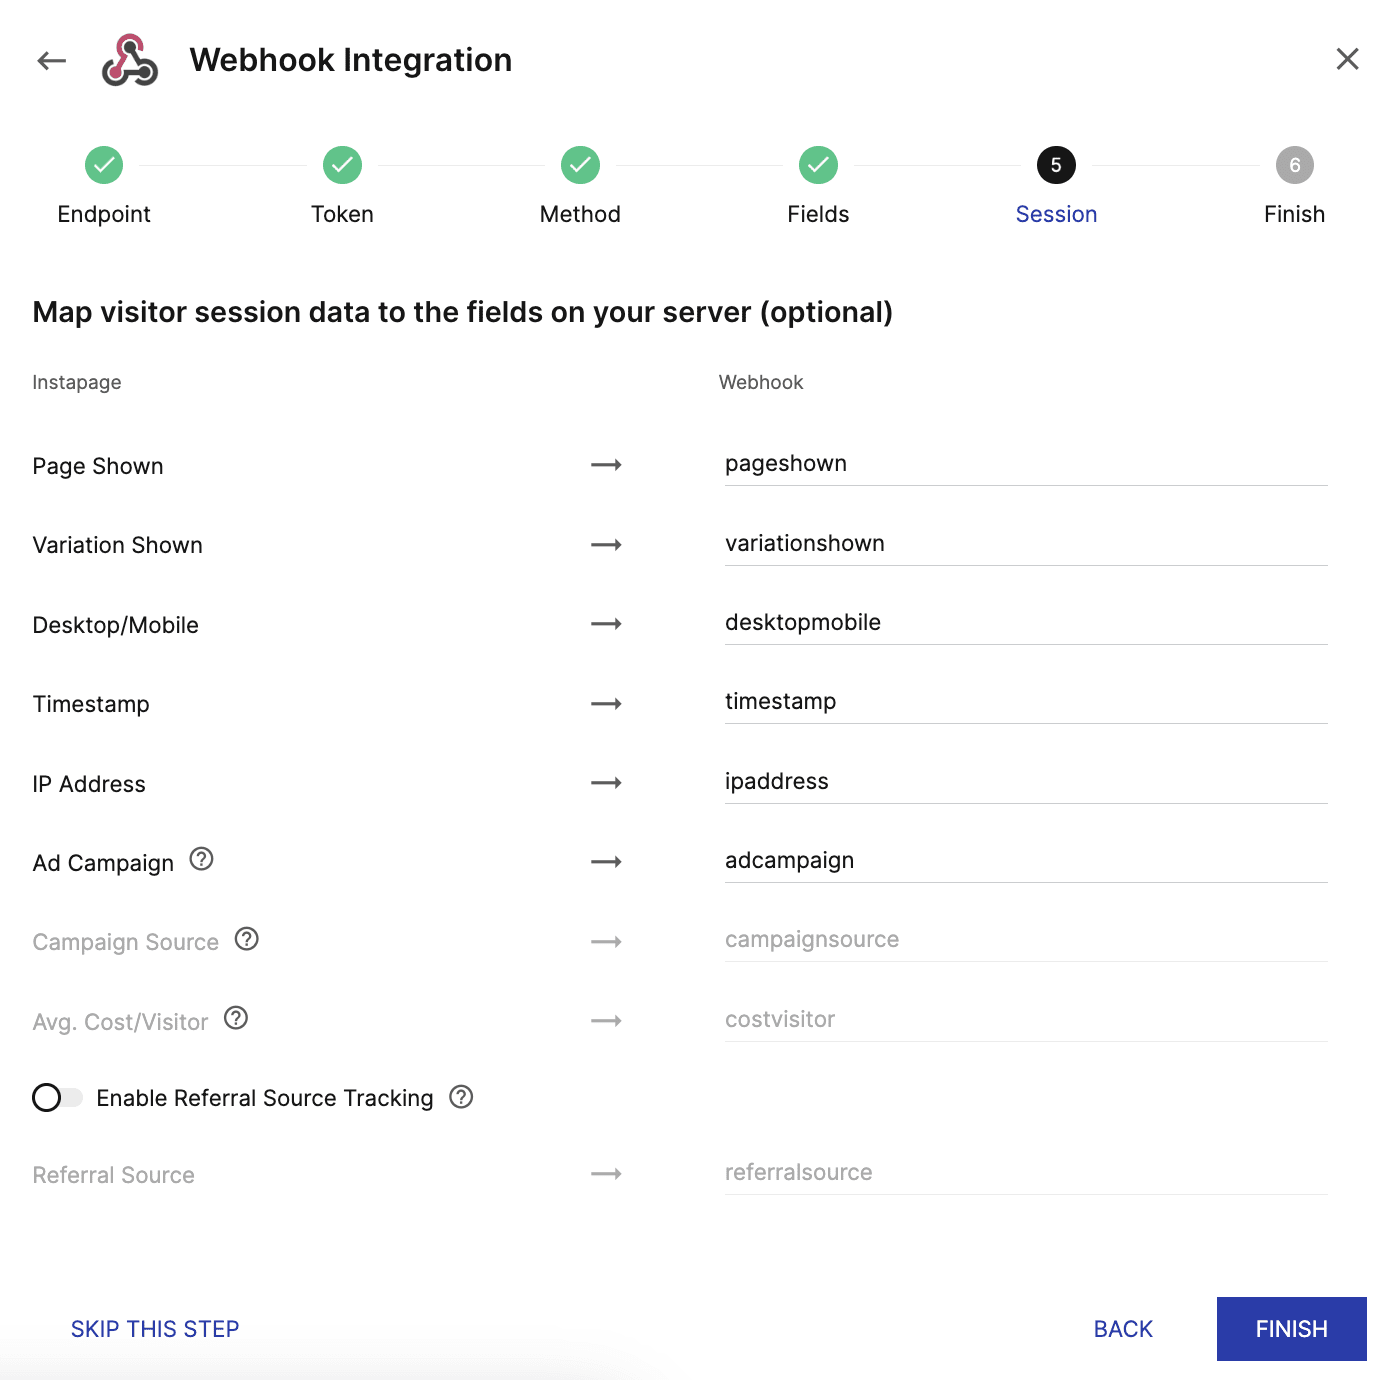The width and height of the screenshot is (1400, 1380).
Task: Open the Ad Campaign help icon
Action: 201,859
